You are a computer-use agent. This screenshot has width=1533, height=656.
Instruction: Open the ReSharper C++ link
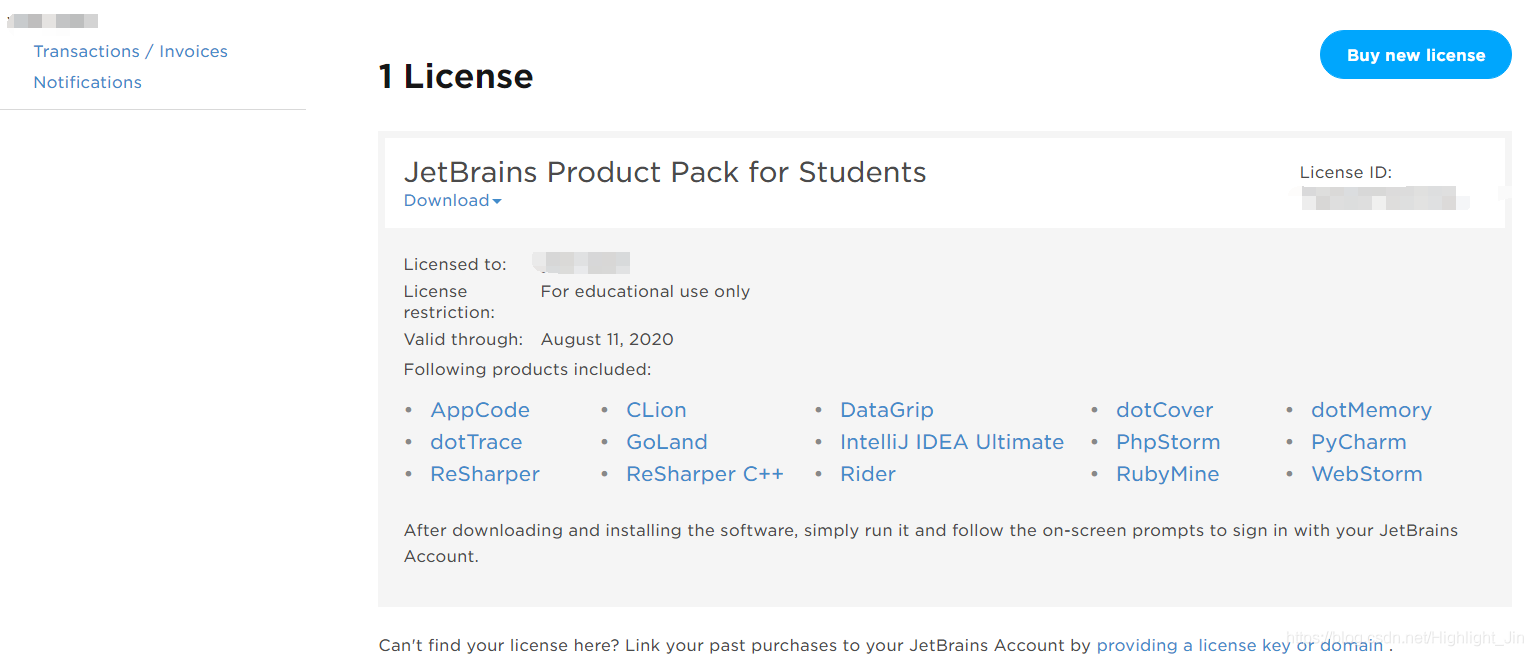click(705, 474)
